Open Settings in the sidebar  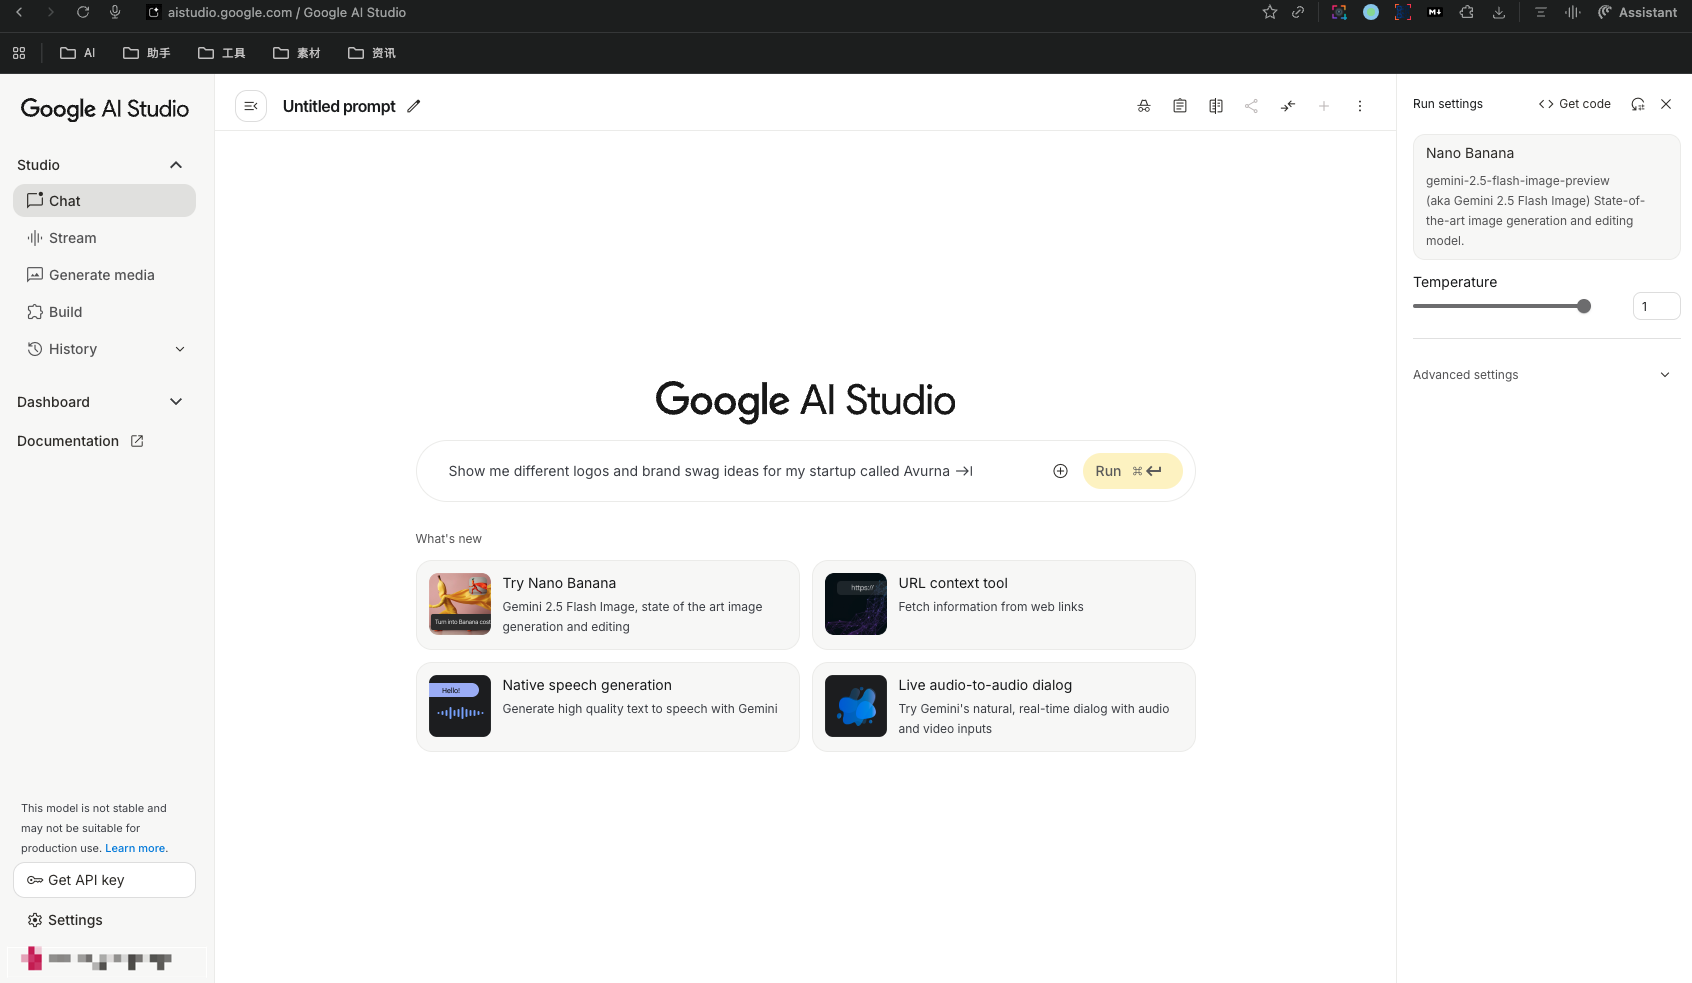65,920
